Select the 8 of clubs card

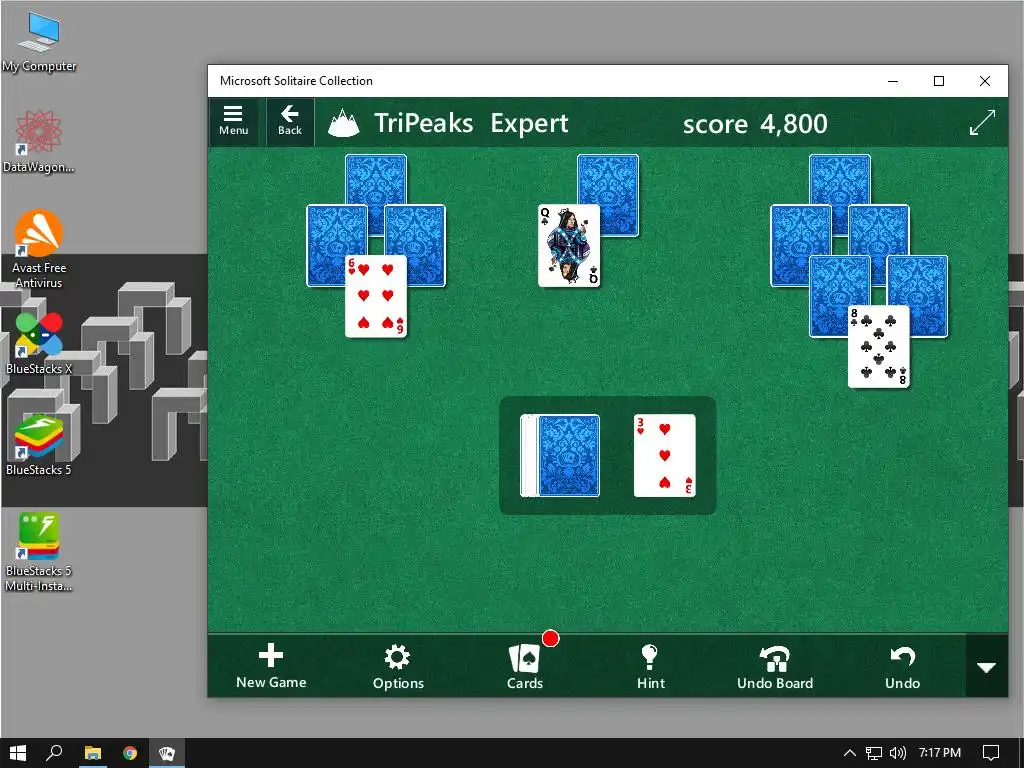pyautogui.click(x=878, y=347)
